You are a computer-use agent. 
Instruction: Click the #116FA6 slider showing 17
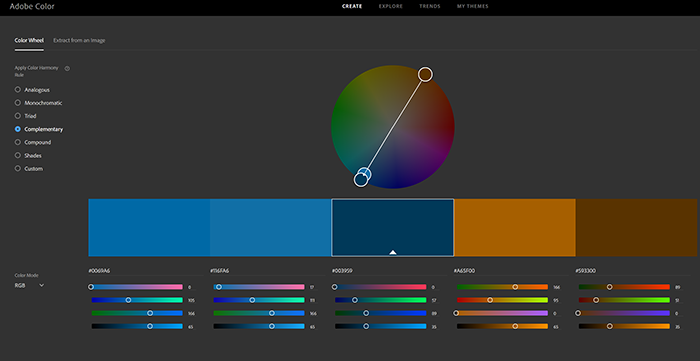259,287
